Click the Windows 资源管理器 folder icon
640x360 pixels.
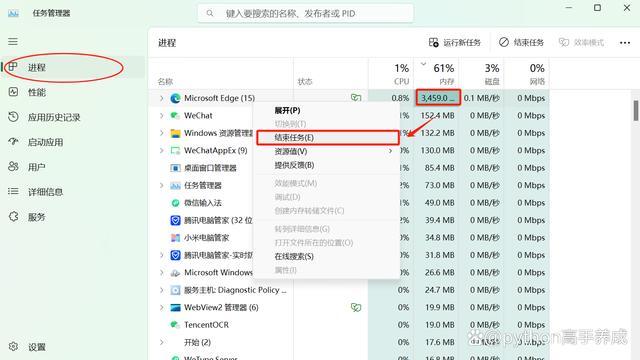(x=175, y=133)
